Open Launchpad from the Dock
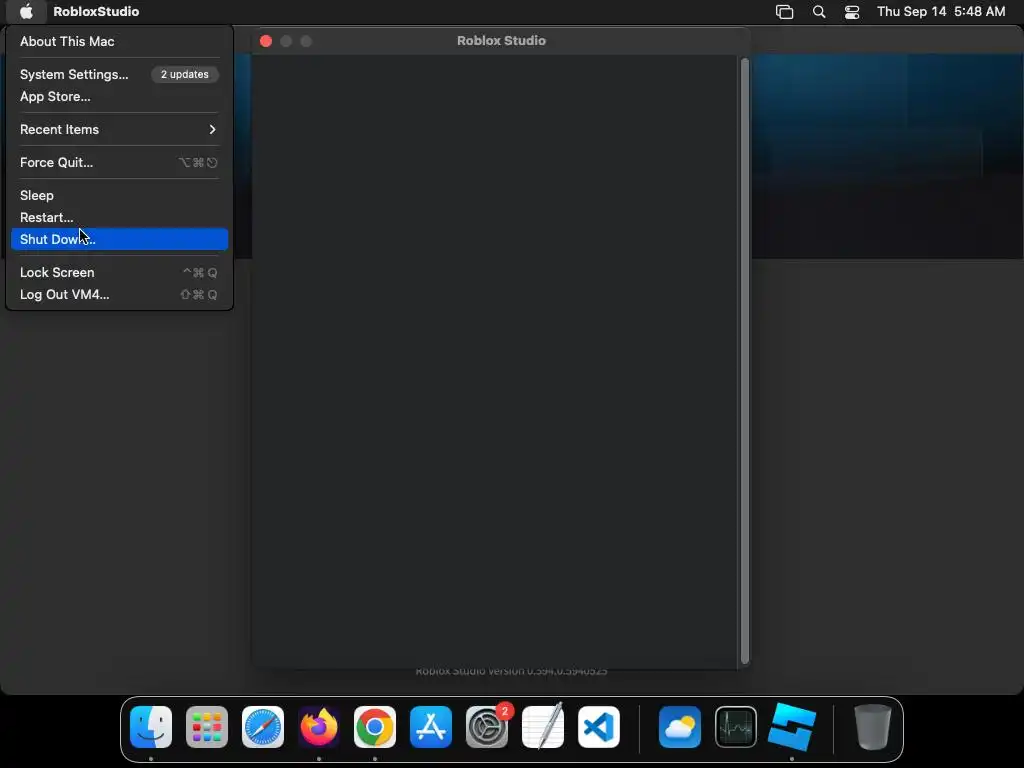 pos(207,727)
